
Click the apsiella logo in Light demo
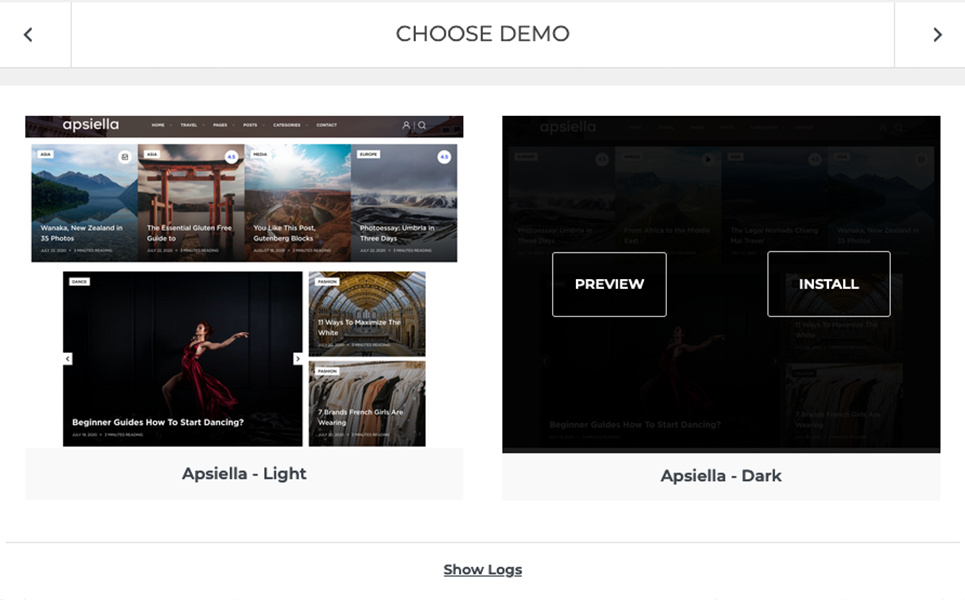click(x=90, y=124)
